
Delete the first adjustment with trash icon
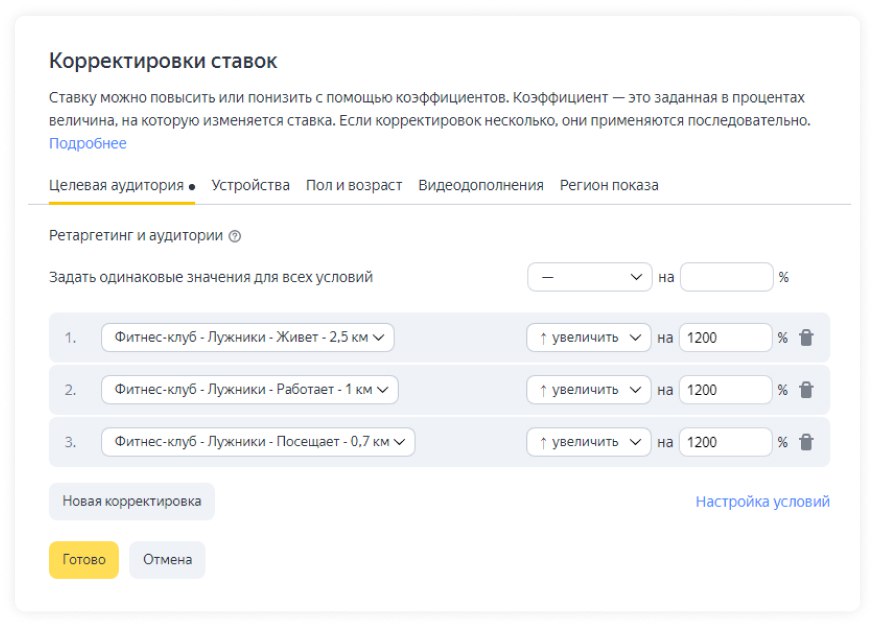coord(807,338)
